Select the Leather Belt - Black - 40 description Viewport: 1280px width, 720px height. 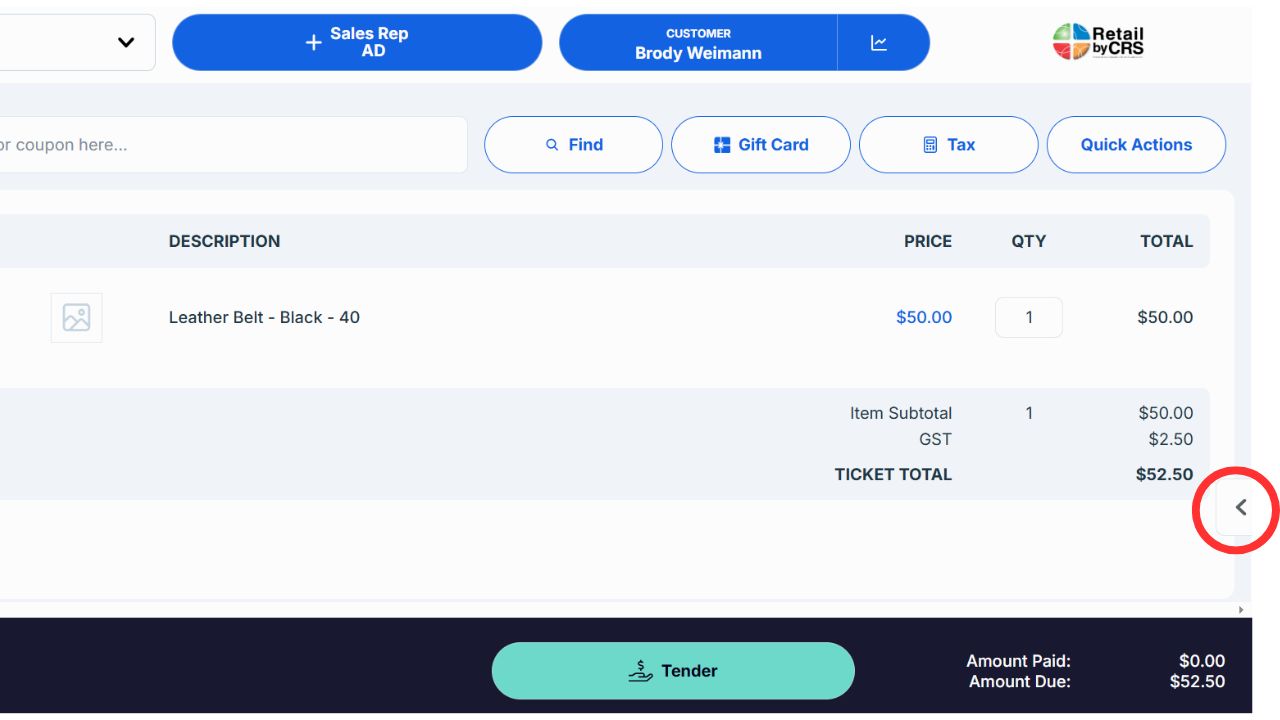pos(264,317)
